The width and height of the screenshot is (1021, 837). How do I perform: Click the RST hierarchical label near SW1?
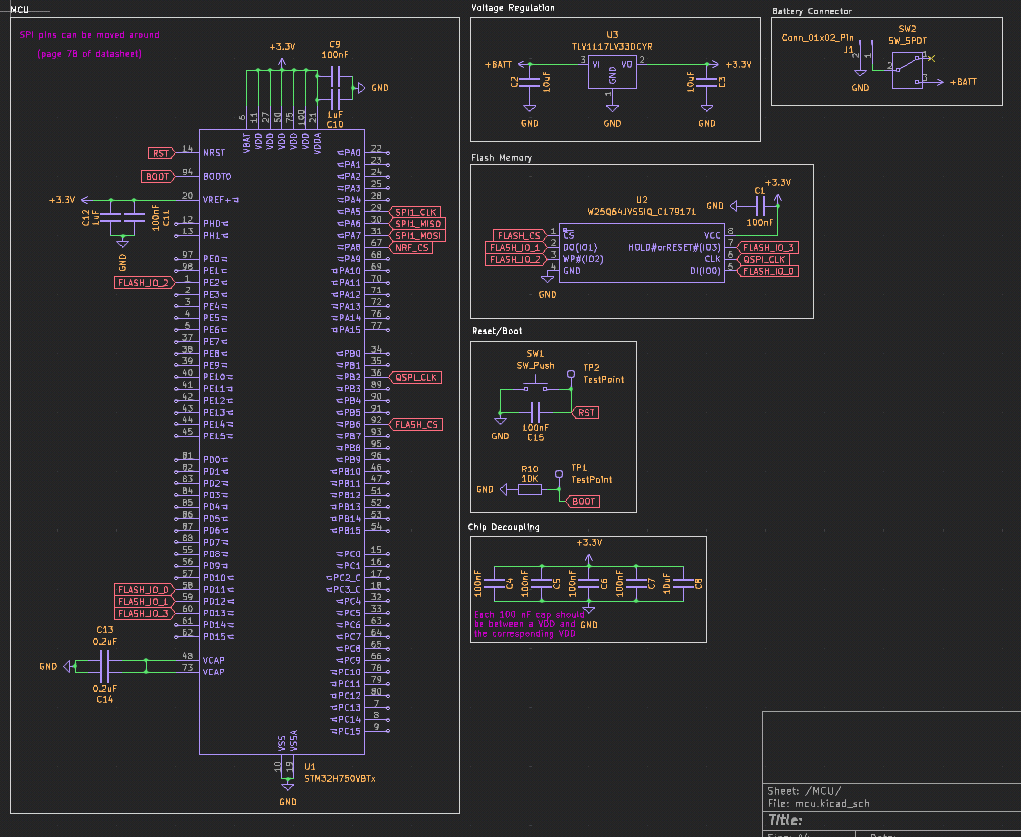coord(585,411)
